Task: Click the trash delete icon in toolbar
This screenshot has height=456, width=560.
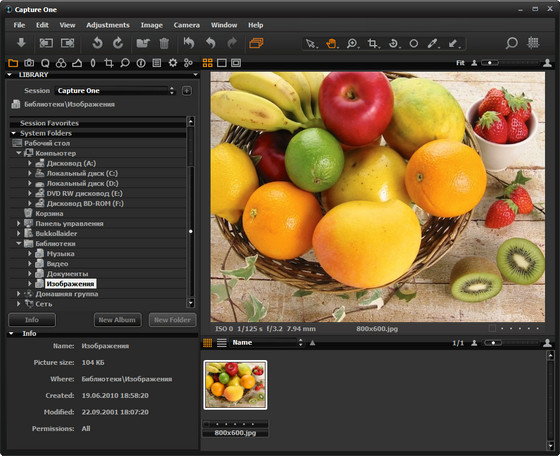Action: [x=164, y=43]
